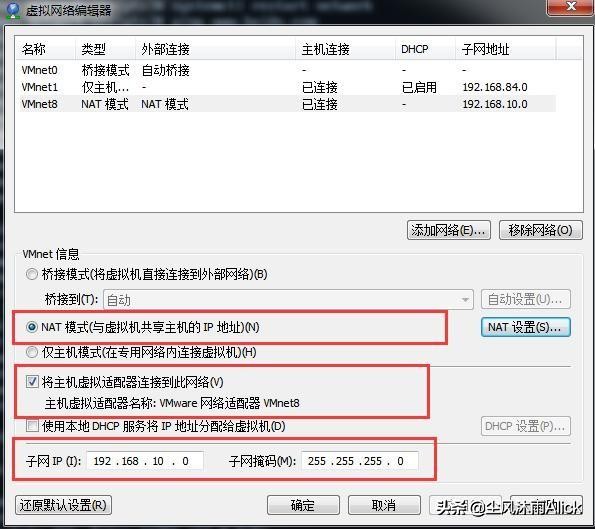Click 移除网络(O) button

(541, 230)
